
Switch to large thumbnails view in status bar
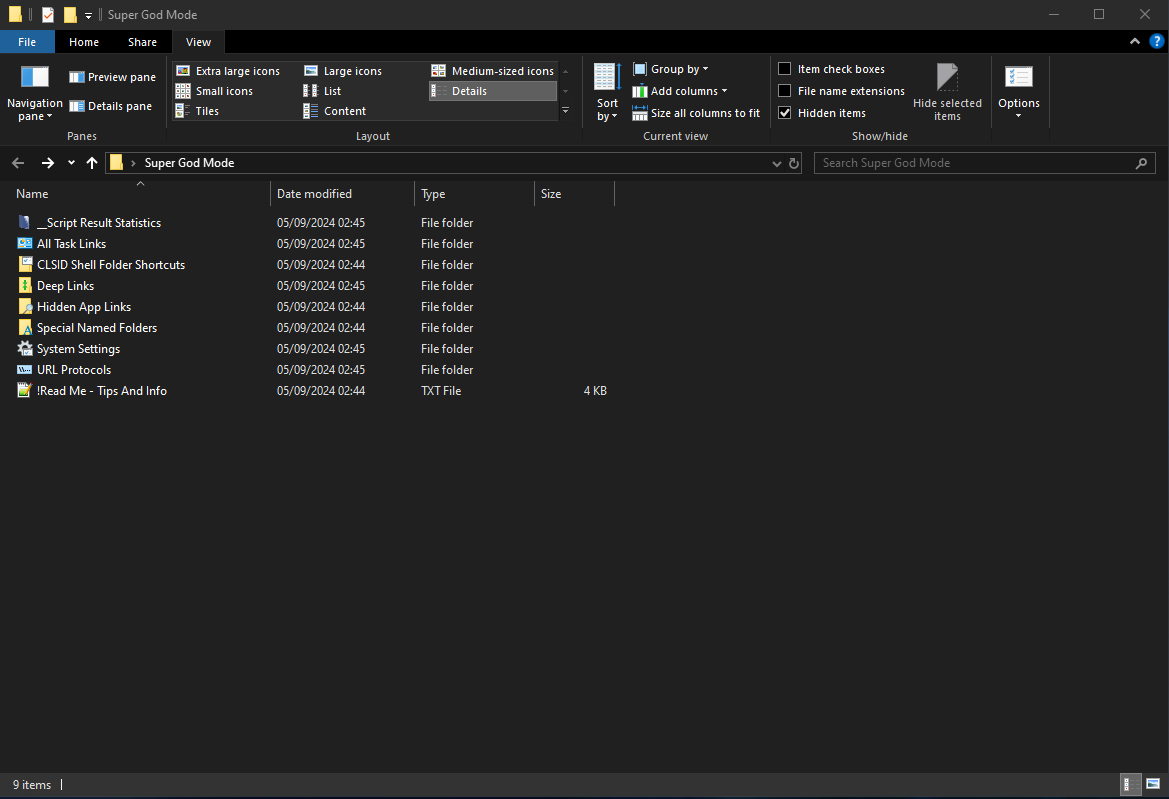click(x=1153, y=784)
